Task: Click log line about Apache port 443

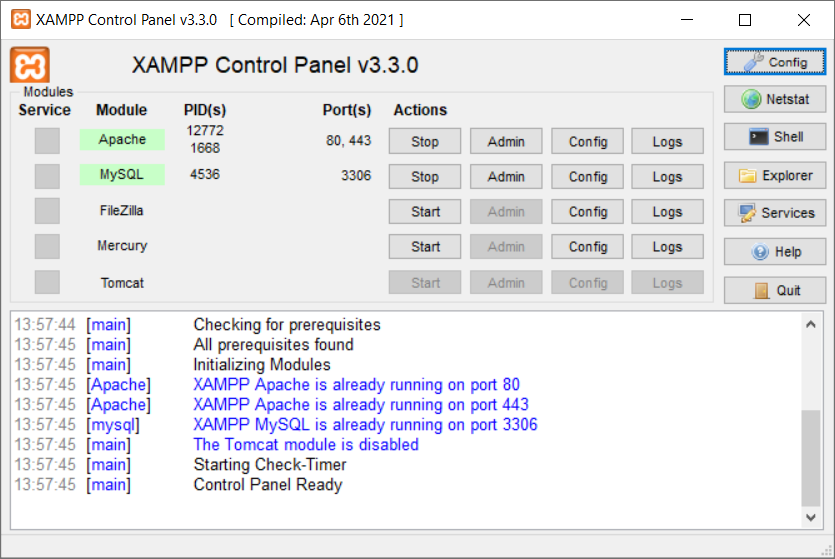Action: pyautogui.click(x=361, y=405)
